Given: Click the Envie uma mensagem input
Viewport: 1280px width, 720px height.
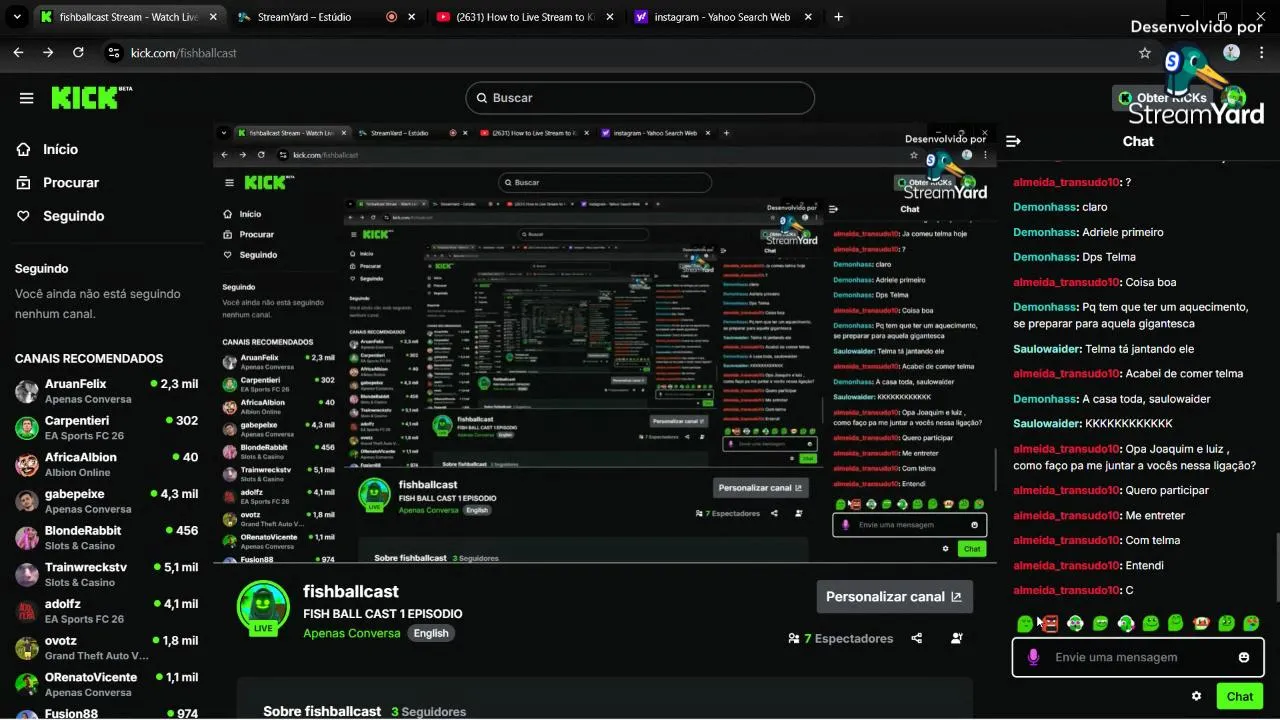Looking at the screenshot, I should 1138,657.
